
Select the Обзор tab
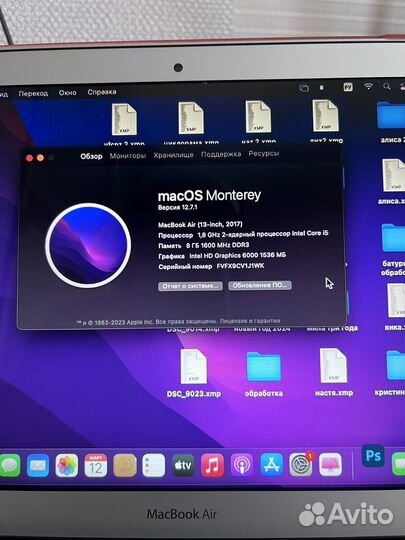tap(91, 156)
